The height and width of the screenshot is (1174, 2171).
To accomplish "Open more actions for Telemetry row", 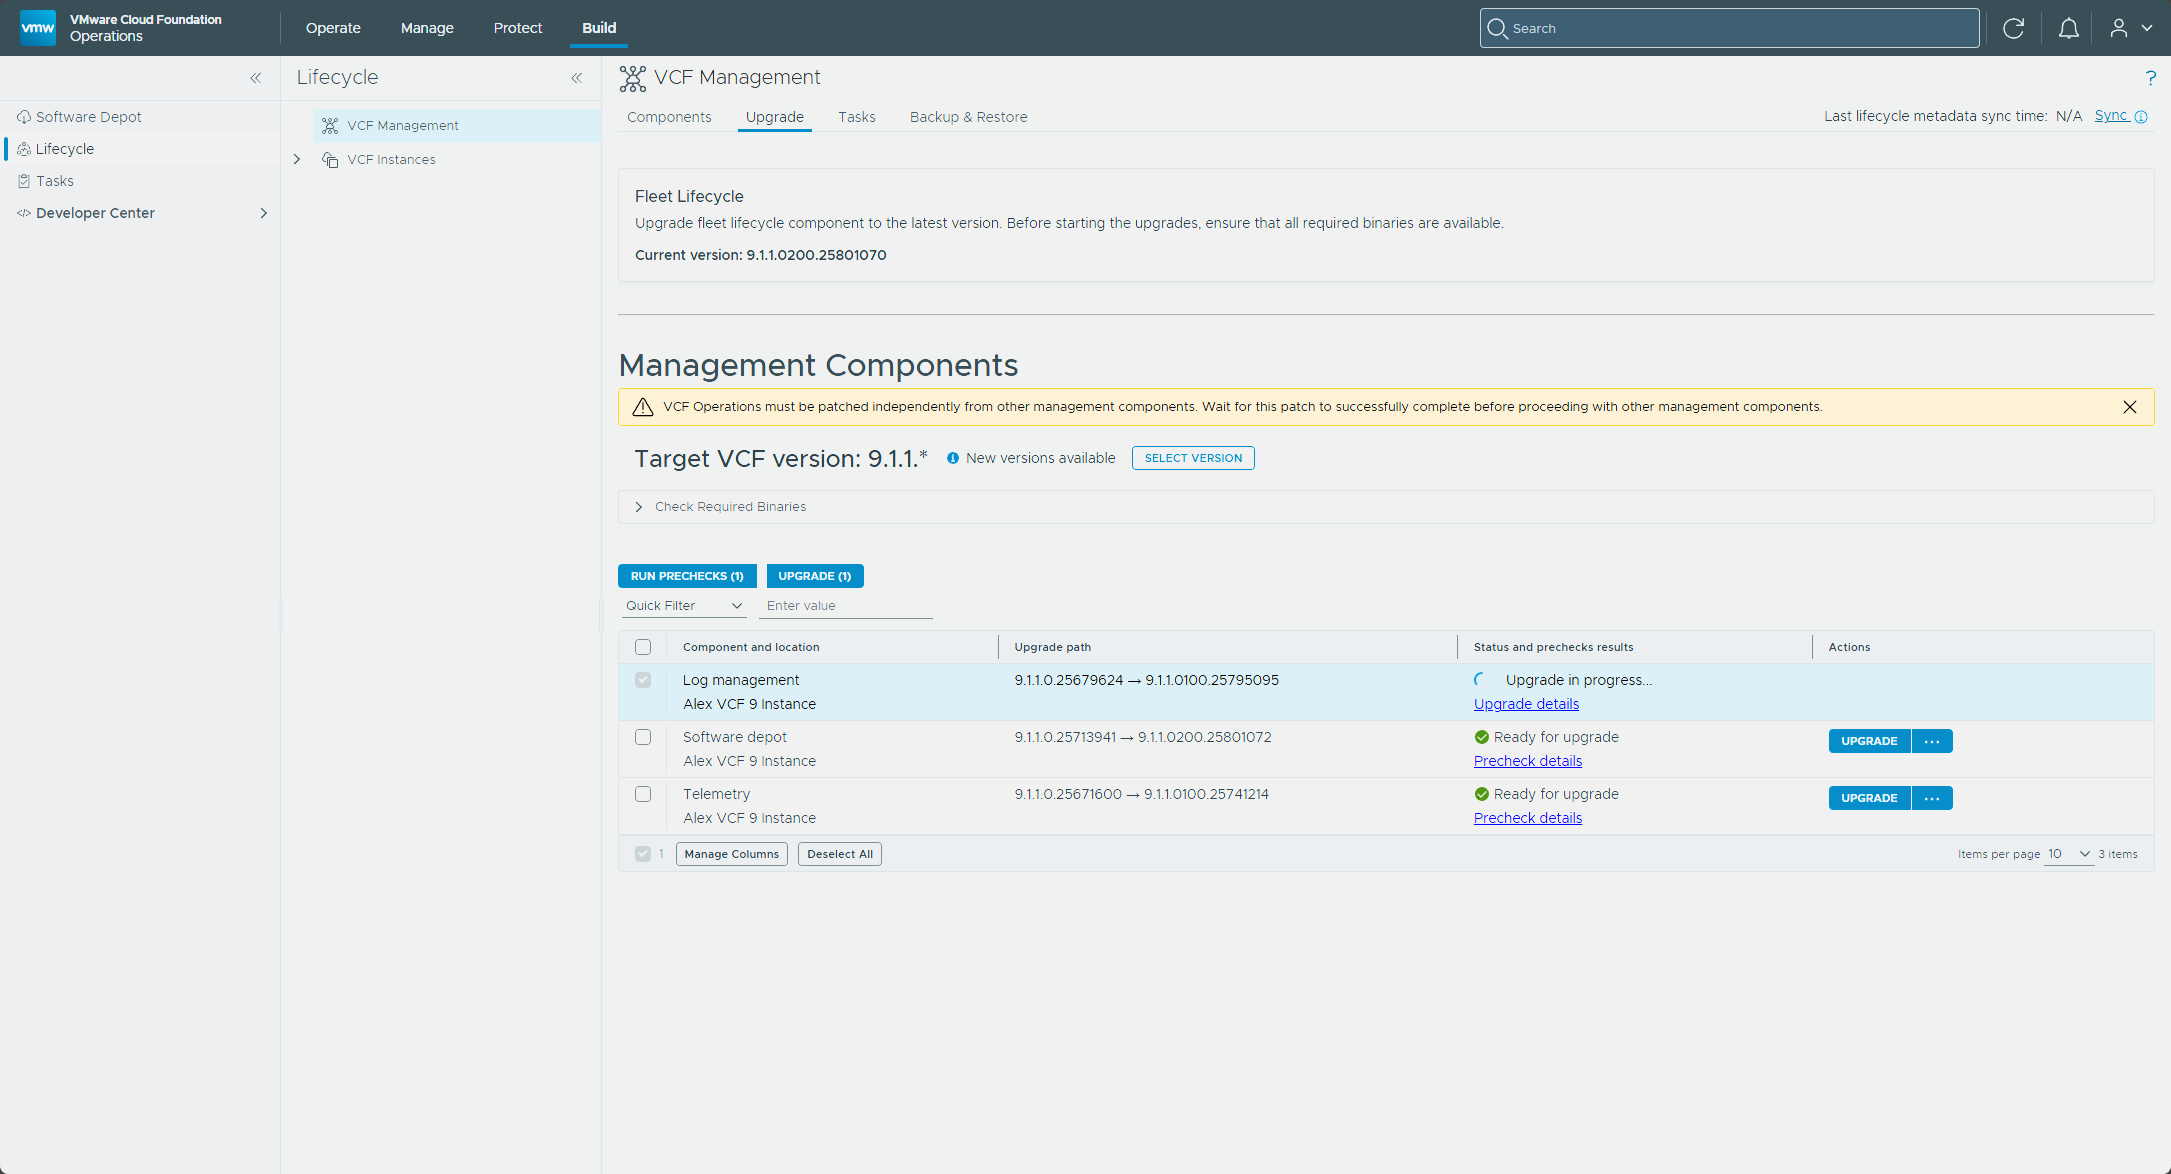I will [1932, 798].
